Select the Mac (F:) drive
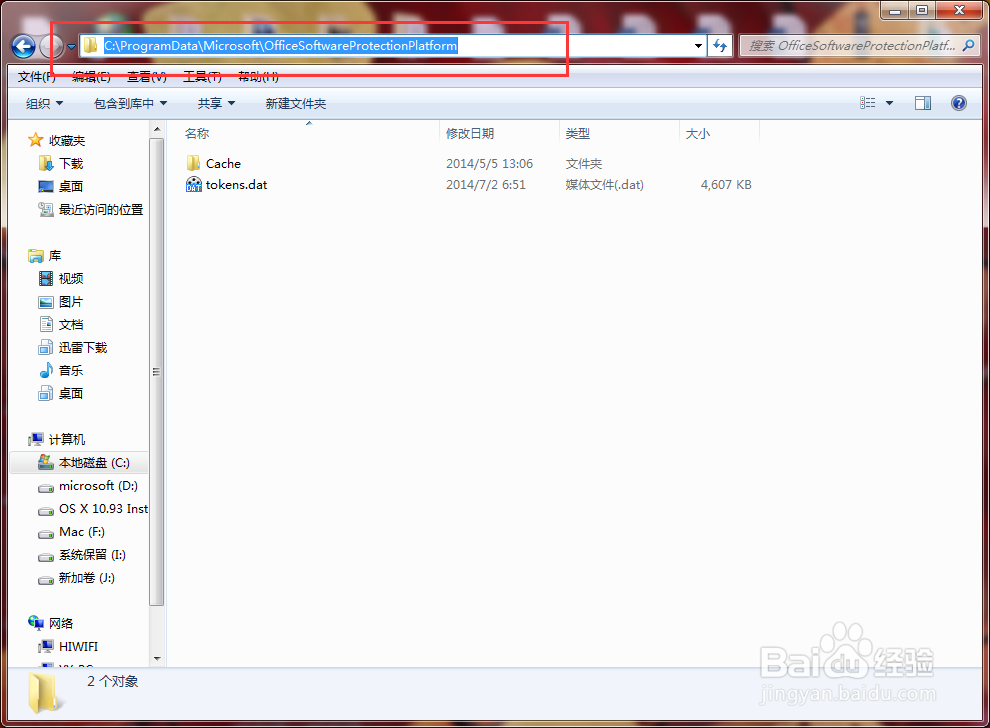This screenshot has height=728, width=990. pyautogui.click(x=81, y=532)
